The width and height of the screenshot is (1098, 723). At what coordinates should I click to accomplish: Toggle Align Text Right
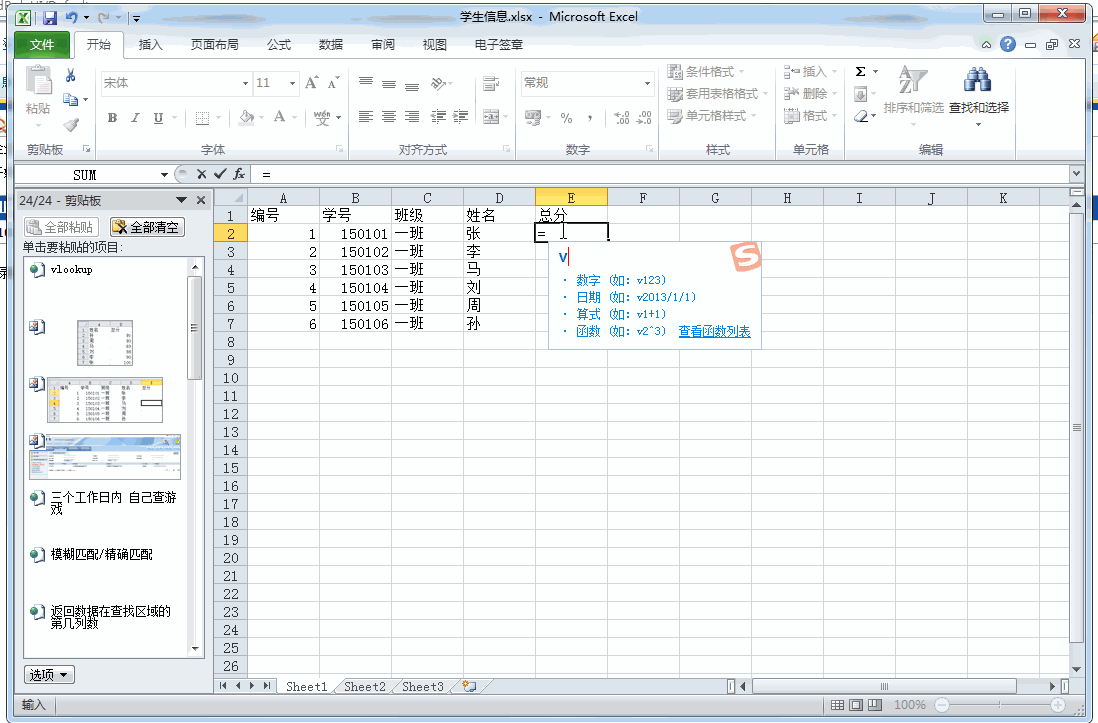[x=412, y=117]
